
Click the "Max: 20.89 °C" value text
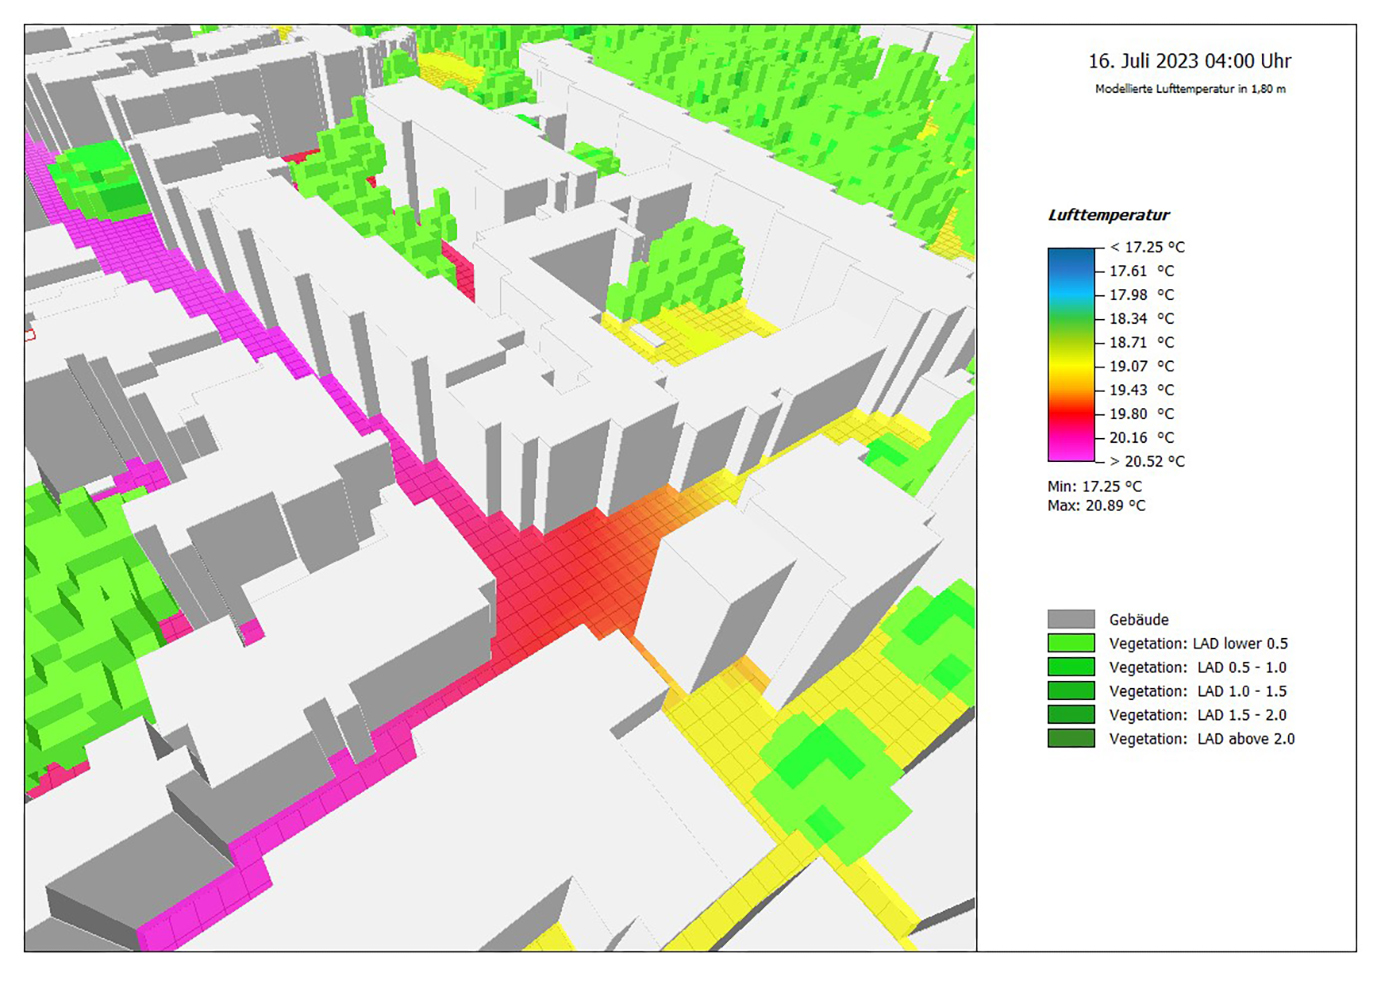point(1096,505)
